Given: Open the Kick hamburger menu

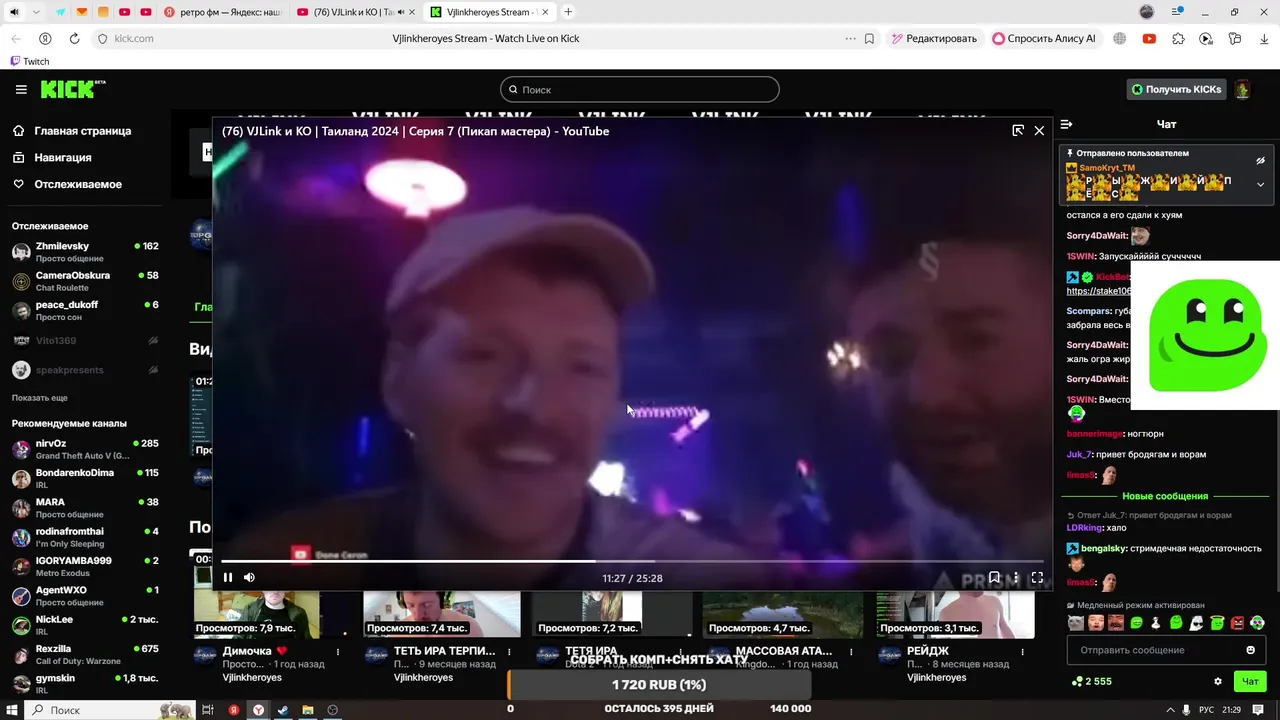Looking at the screenshot, I should [21, 89].
